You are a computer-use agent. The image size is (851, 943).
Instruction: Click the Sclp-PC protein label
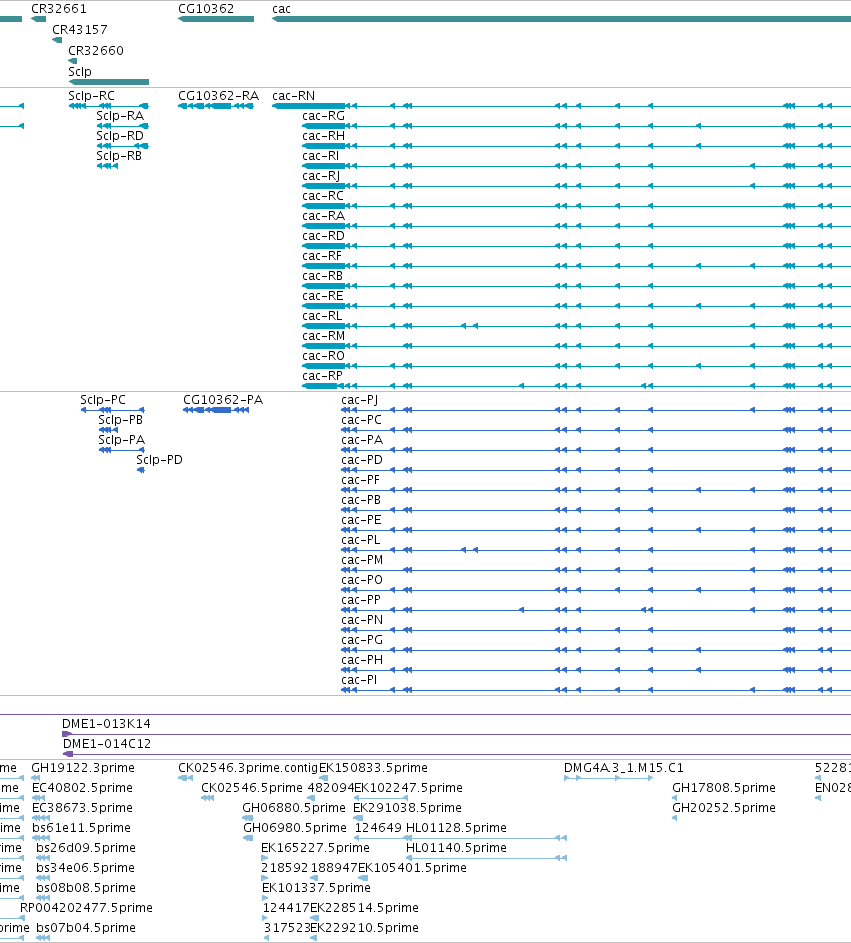click(103, 399)
